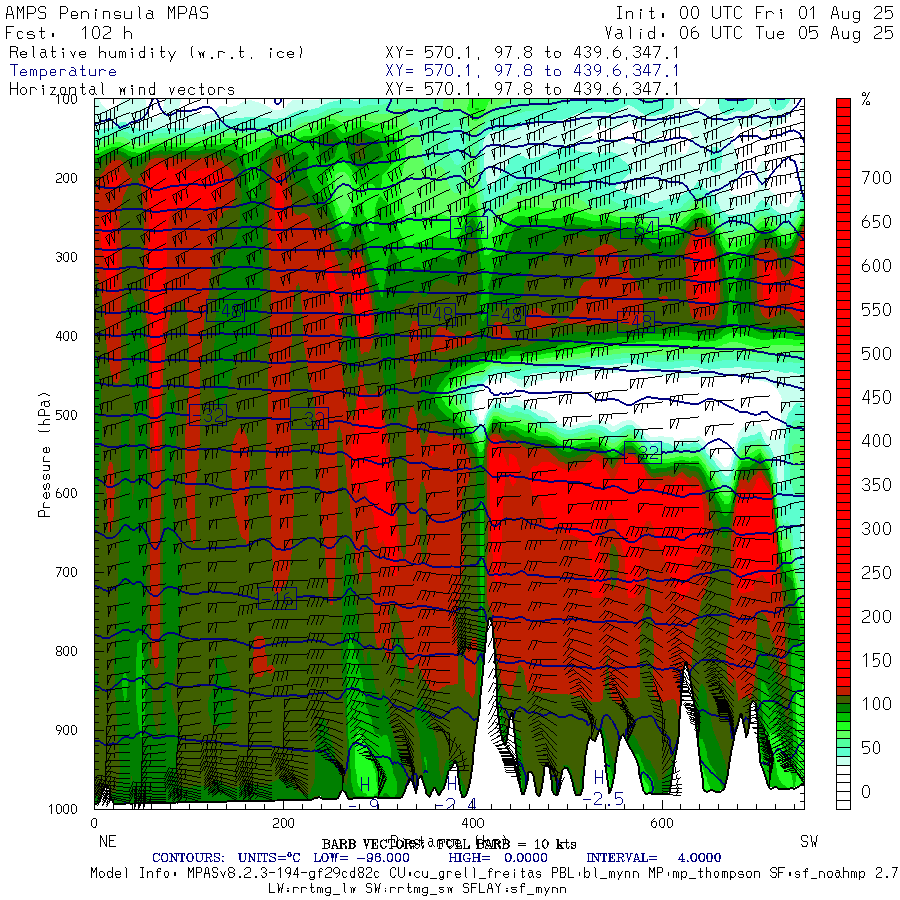Click the 'SW:rrtmg_sw' radiation text
This screenshot has height=900, width=900.
410,889
